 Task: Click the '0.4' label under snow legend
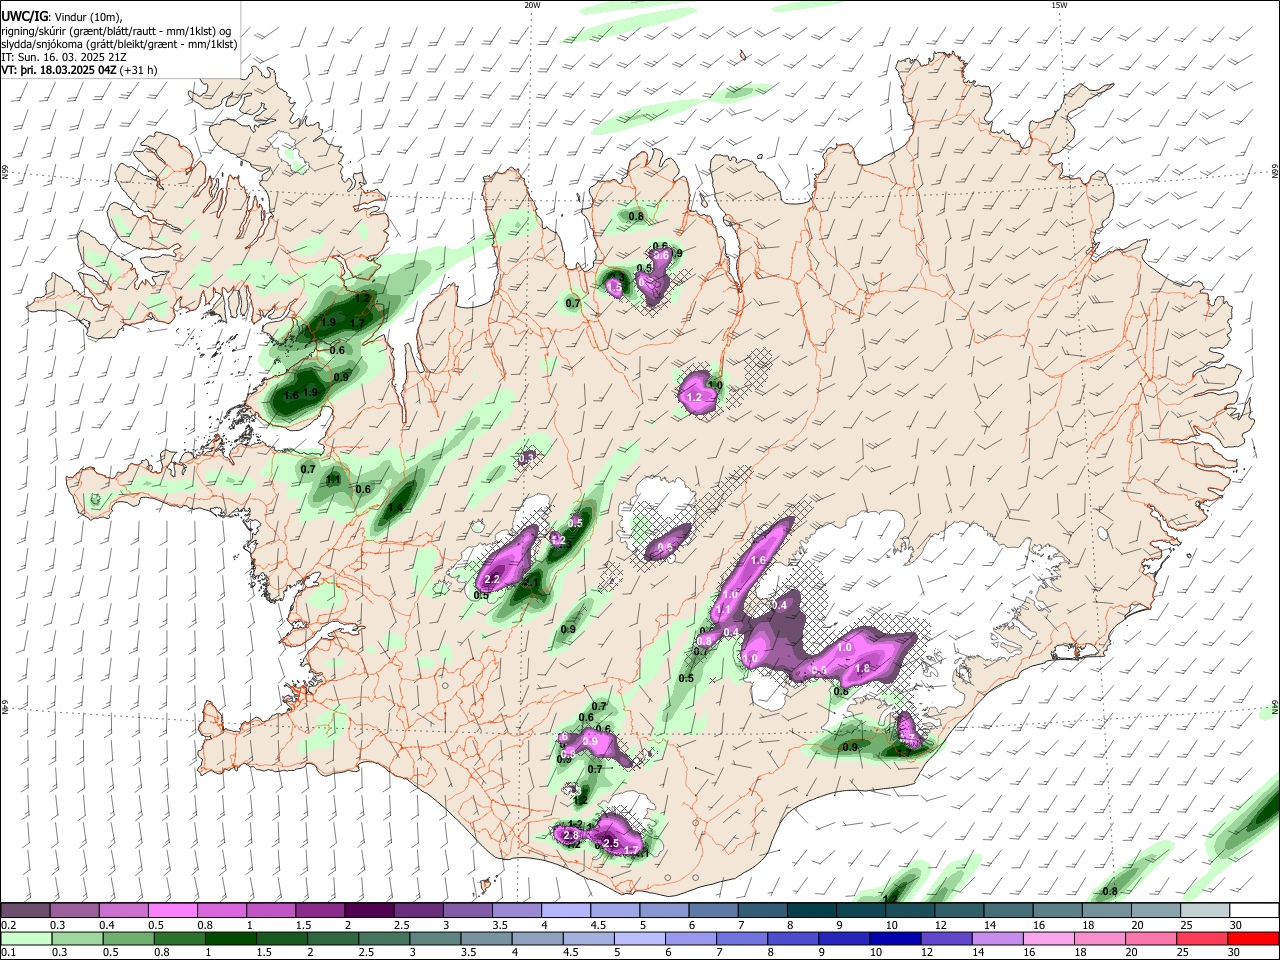point(106,926)
